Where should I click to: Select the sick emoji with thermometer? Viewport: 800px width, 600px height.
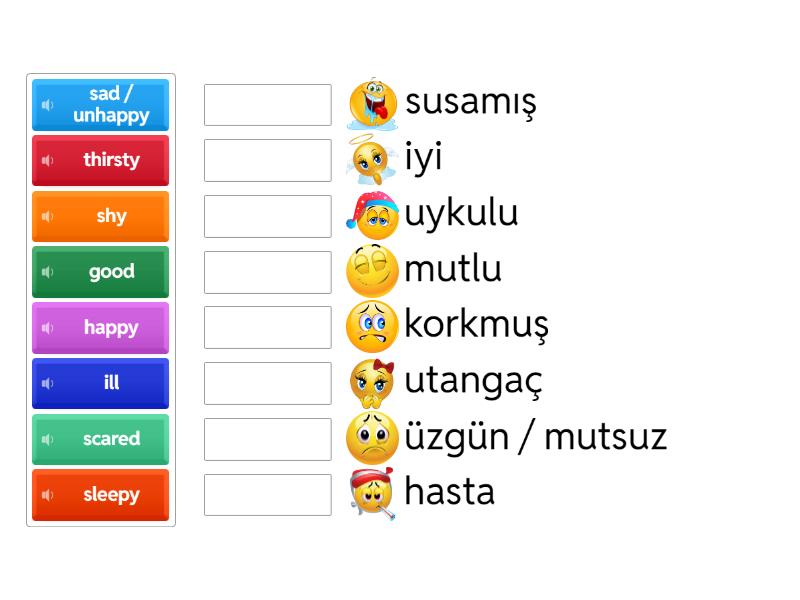tap(372, 493)
